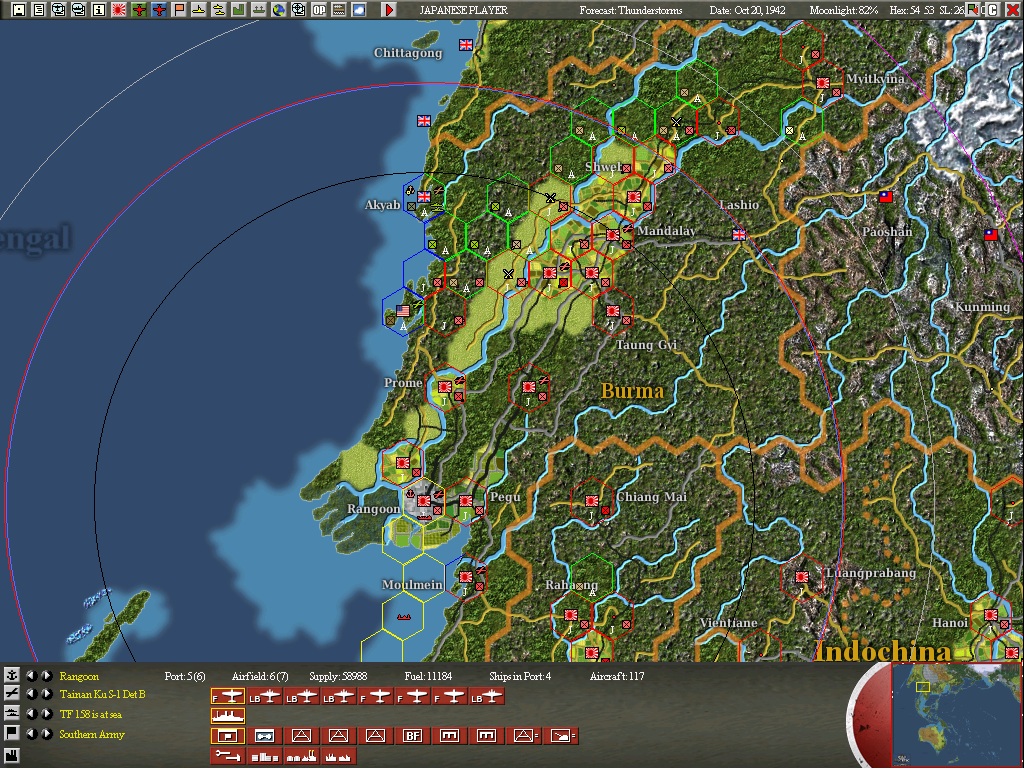
Task: Click the repair shipyard wrench industry button
Action: pyautogui.click(x=228, y=756)
